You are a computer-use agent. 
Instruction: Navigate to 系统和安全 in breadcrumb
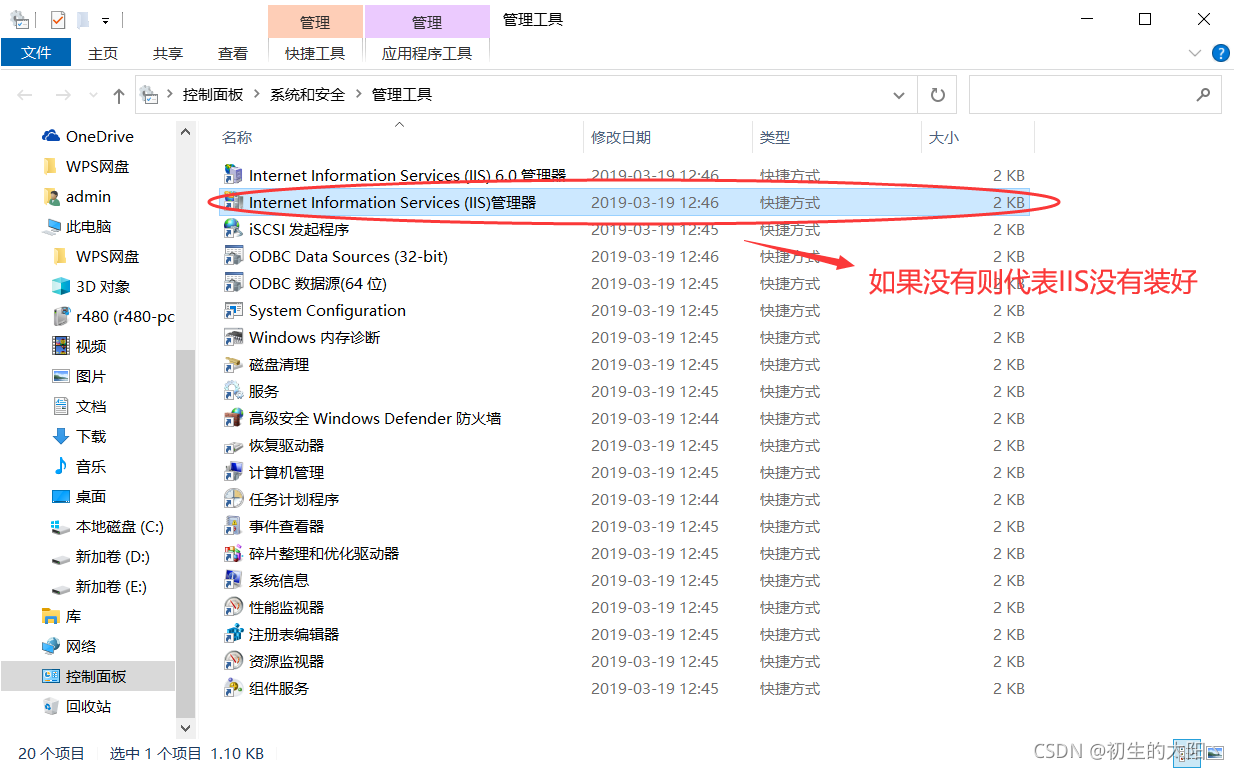pyautogui.click(x=307, y=94)
